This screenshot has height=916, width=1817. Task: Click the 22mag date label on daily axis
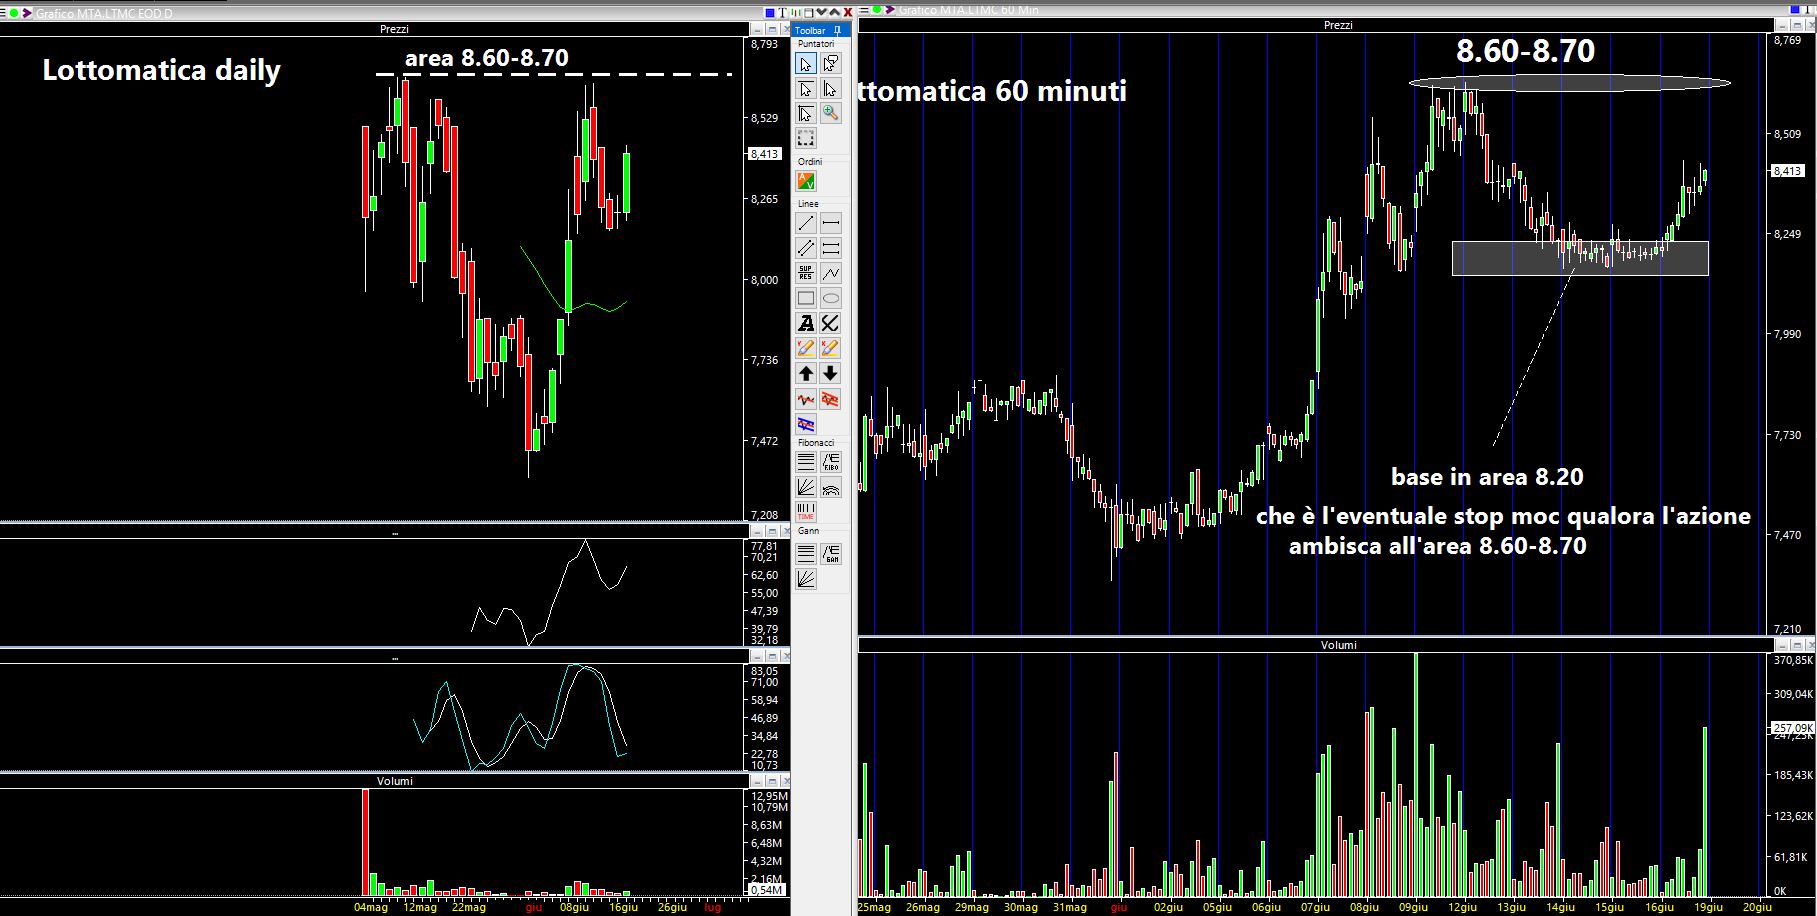coord(468,907)
